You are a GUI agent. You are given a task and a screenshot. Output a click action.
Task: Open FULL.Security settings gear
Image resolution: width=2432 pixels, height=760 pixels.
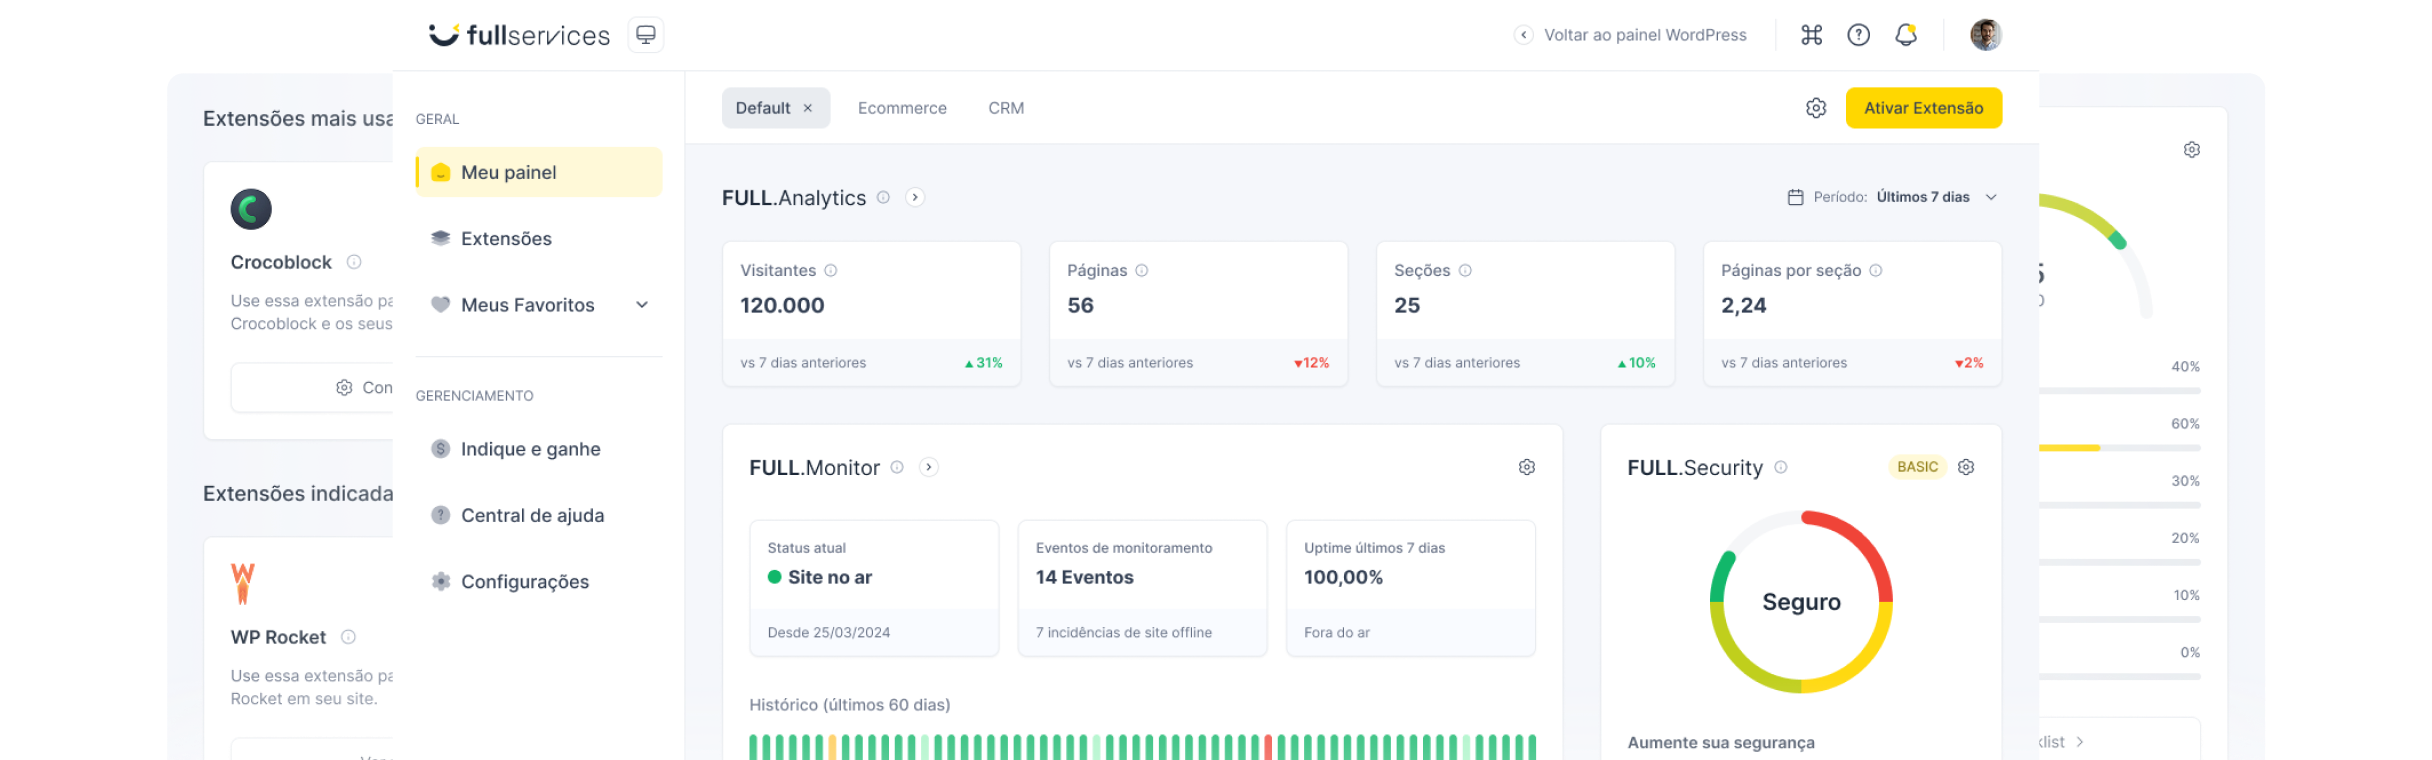(1966, 467)
